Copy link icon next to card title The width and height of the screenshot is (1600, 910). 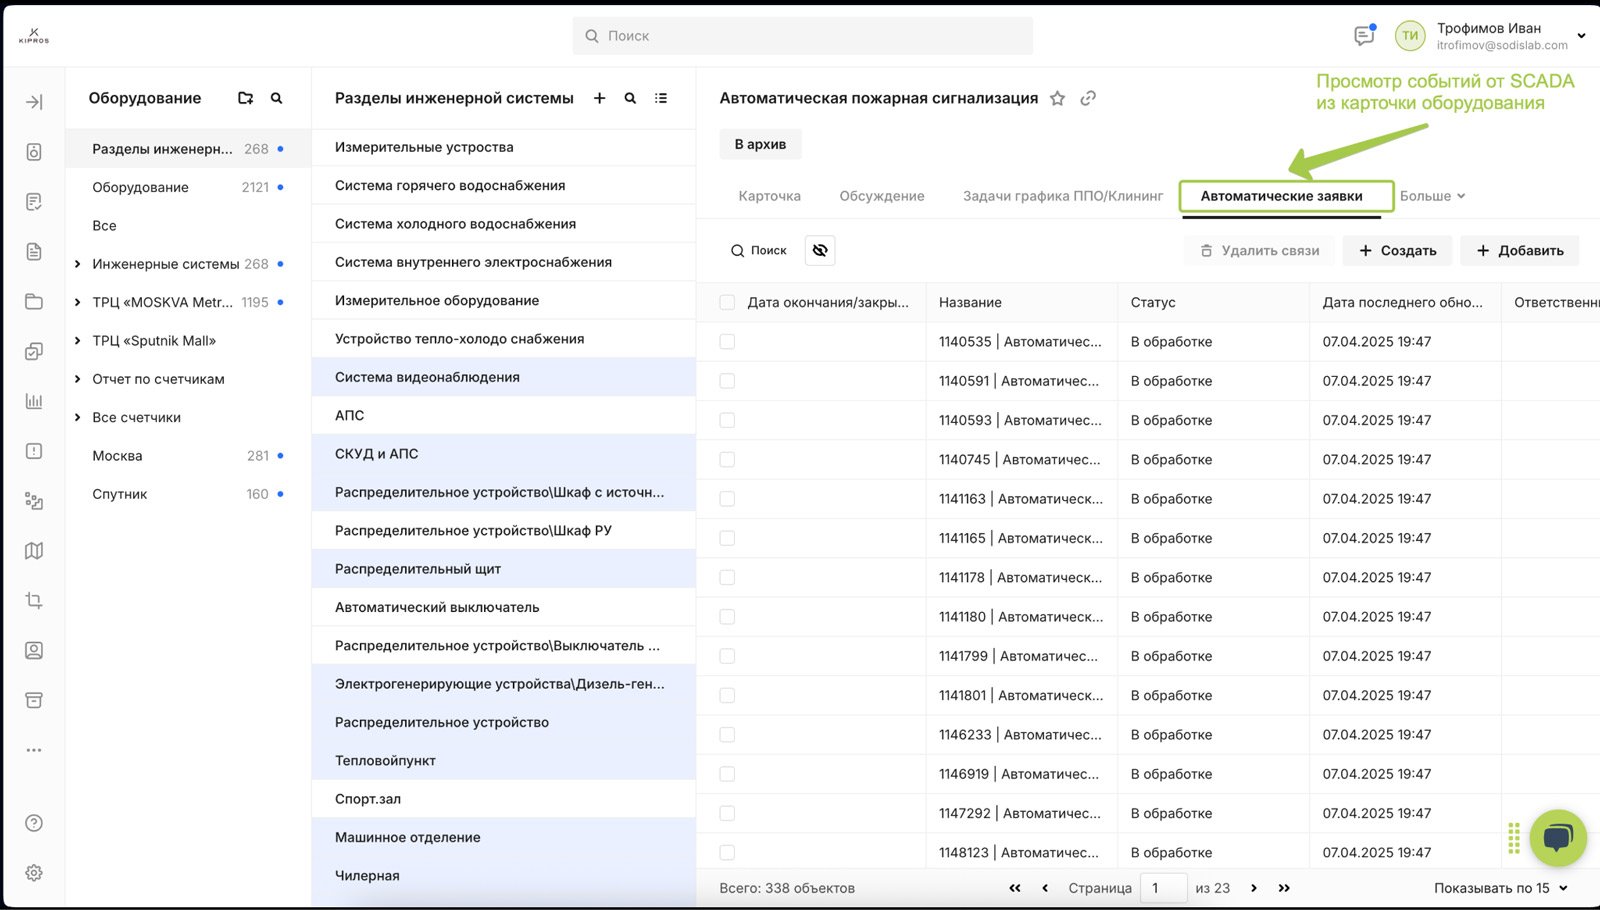1088,98
